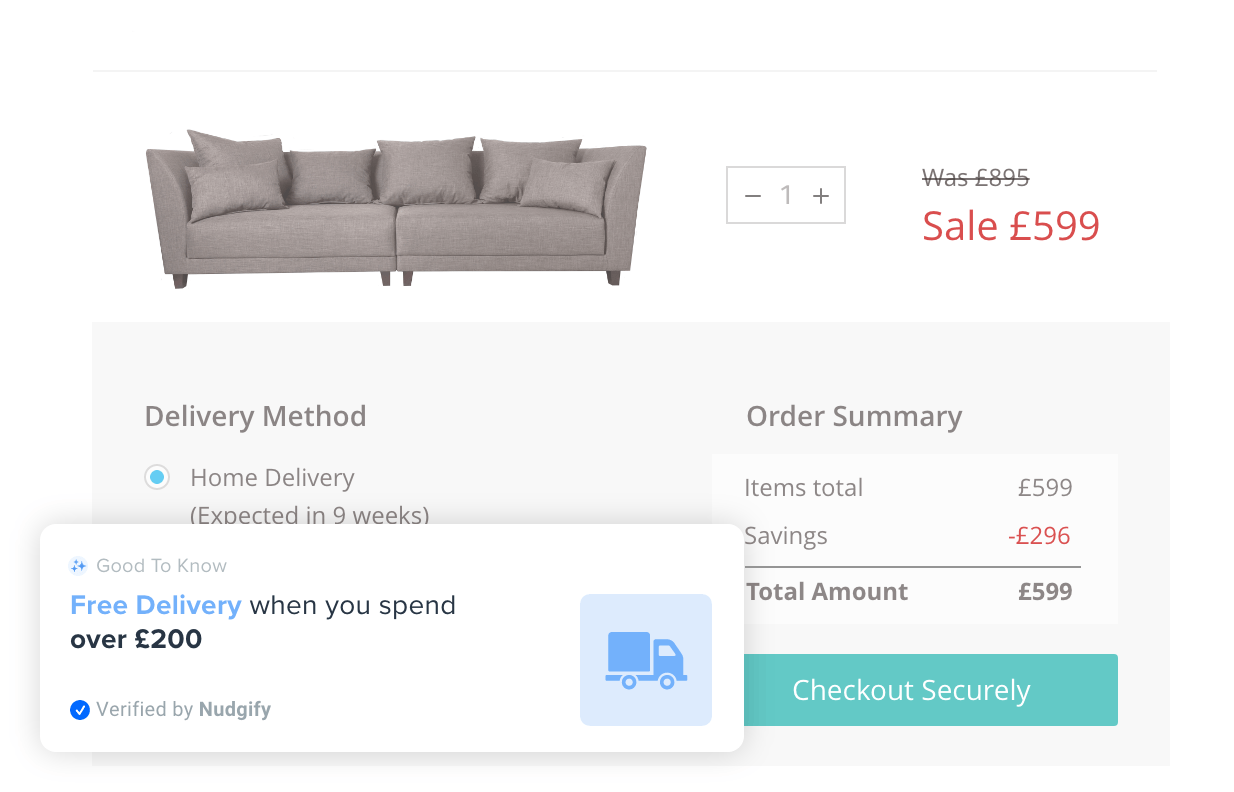Click the delivery truck icon
The height and width of the screenshot is (792, 1234).
646,660
